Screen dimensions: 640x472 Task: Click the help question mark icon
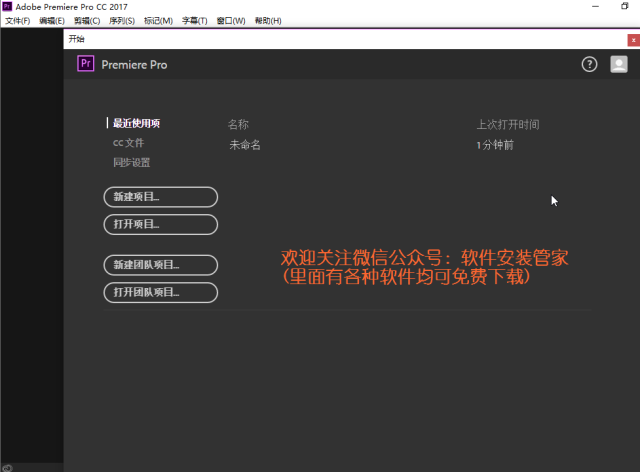point(590,64)
